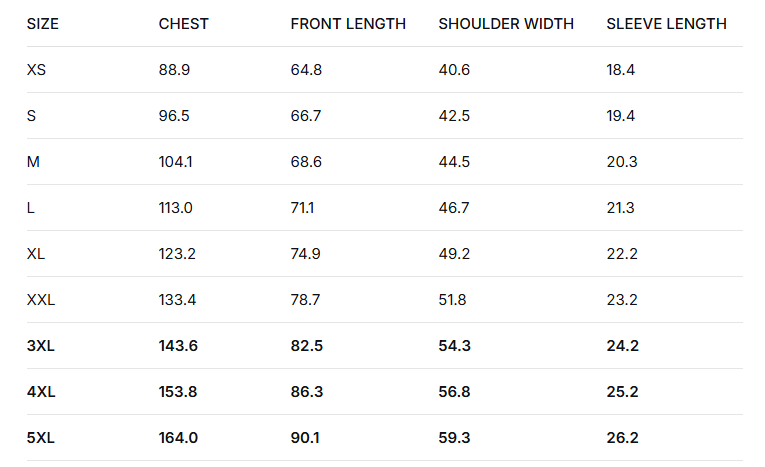Click the XS size row label
765x467 pixels.
(36, 70)
